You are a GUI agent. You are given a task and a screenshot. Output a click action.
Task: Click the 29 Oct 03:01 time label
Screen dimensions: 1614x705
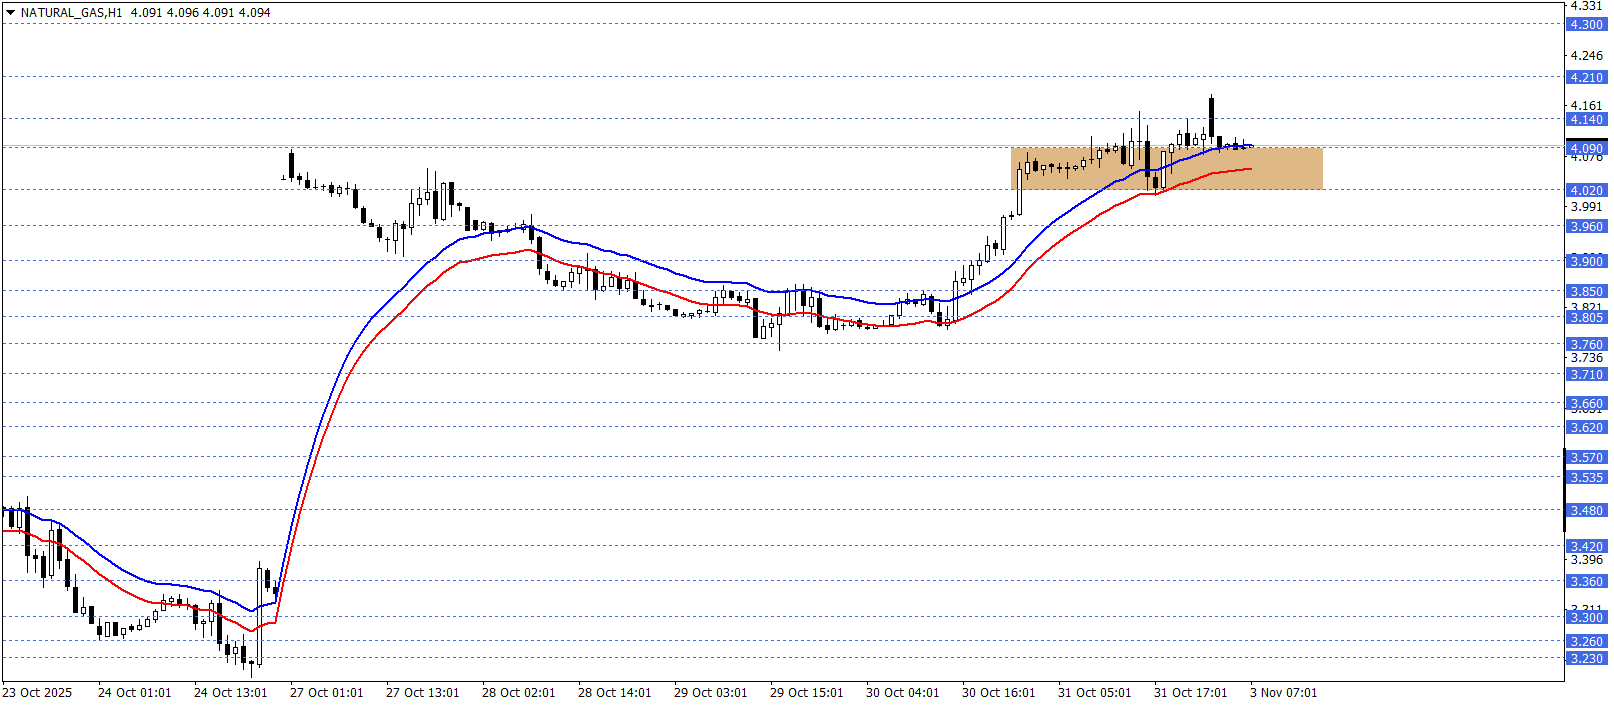pyautogui.click(x=710, y=693)
